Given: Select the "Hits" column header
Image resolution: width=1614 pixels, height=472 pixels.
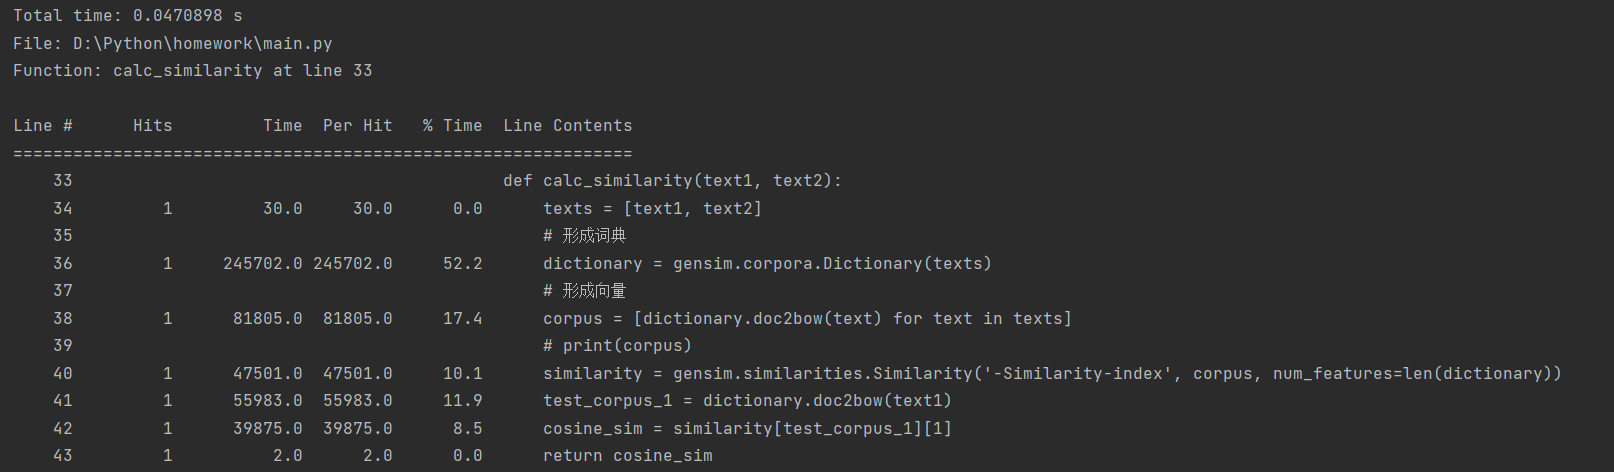Looking at the screenshot, I should pyautogui.click(x=152, y=126).
